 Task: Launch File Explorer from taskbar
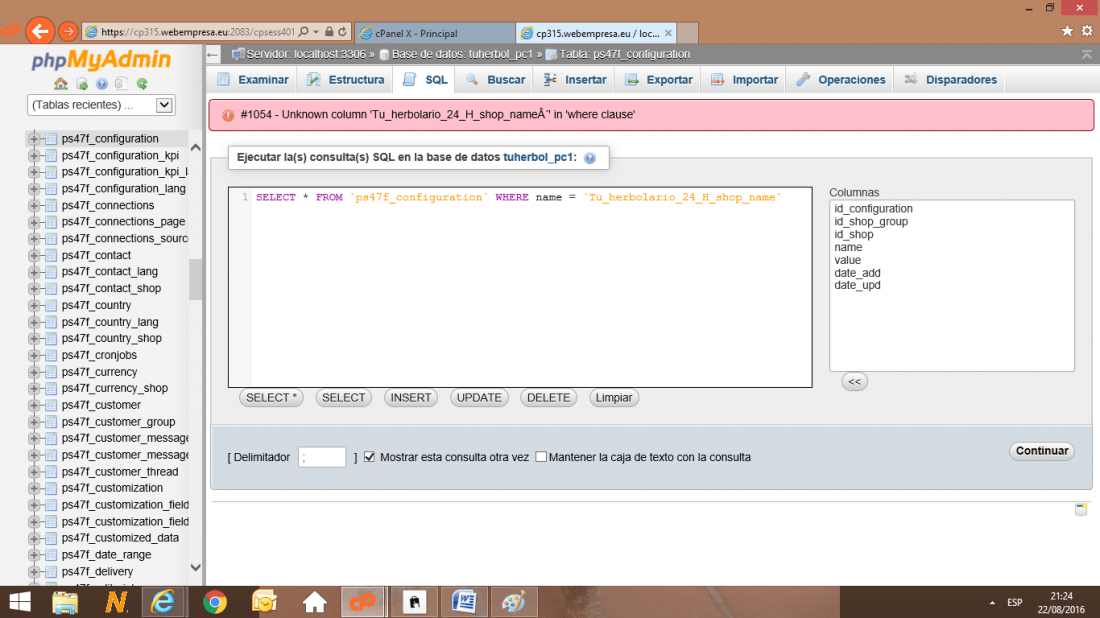pyautogui.click(x=65, y=602)
